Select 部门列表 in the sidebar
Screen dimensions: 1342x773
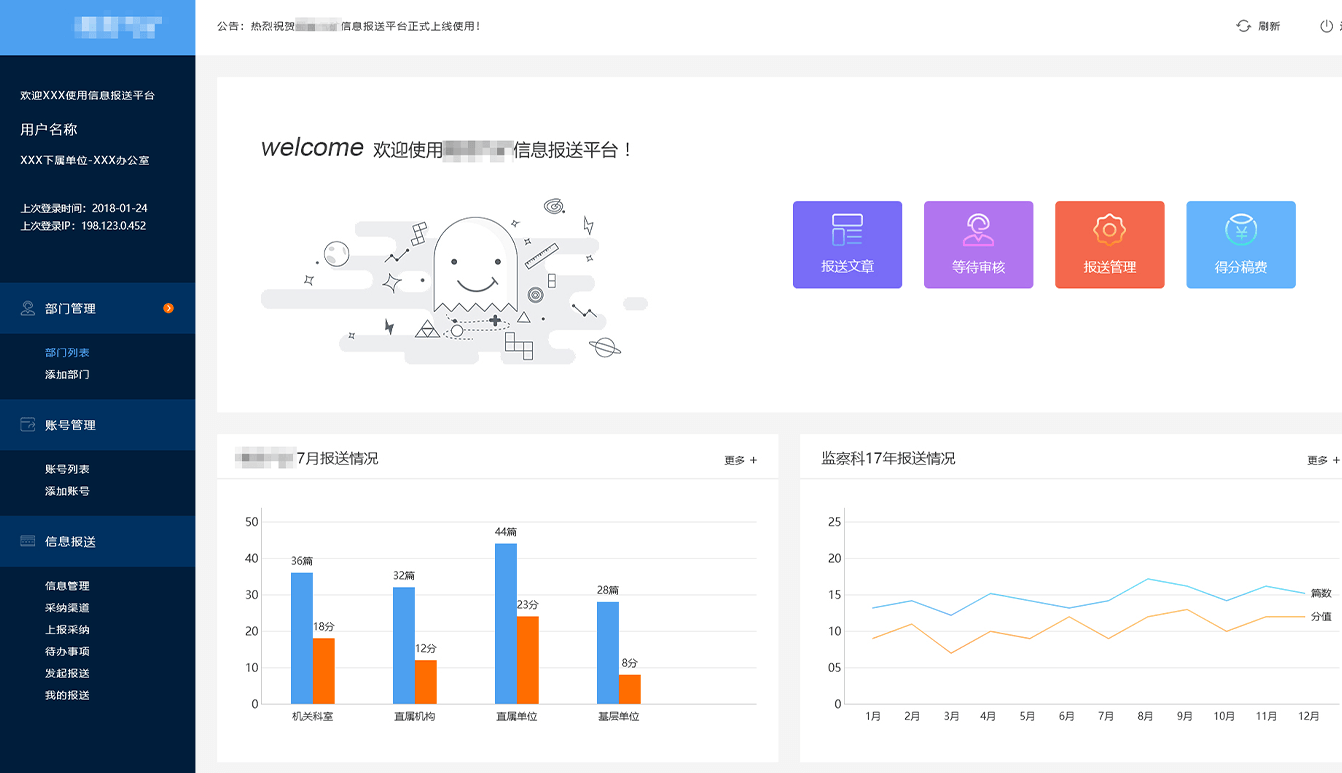coord(67,352)
